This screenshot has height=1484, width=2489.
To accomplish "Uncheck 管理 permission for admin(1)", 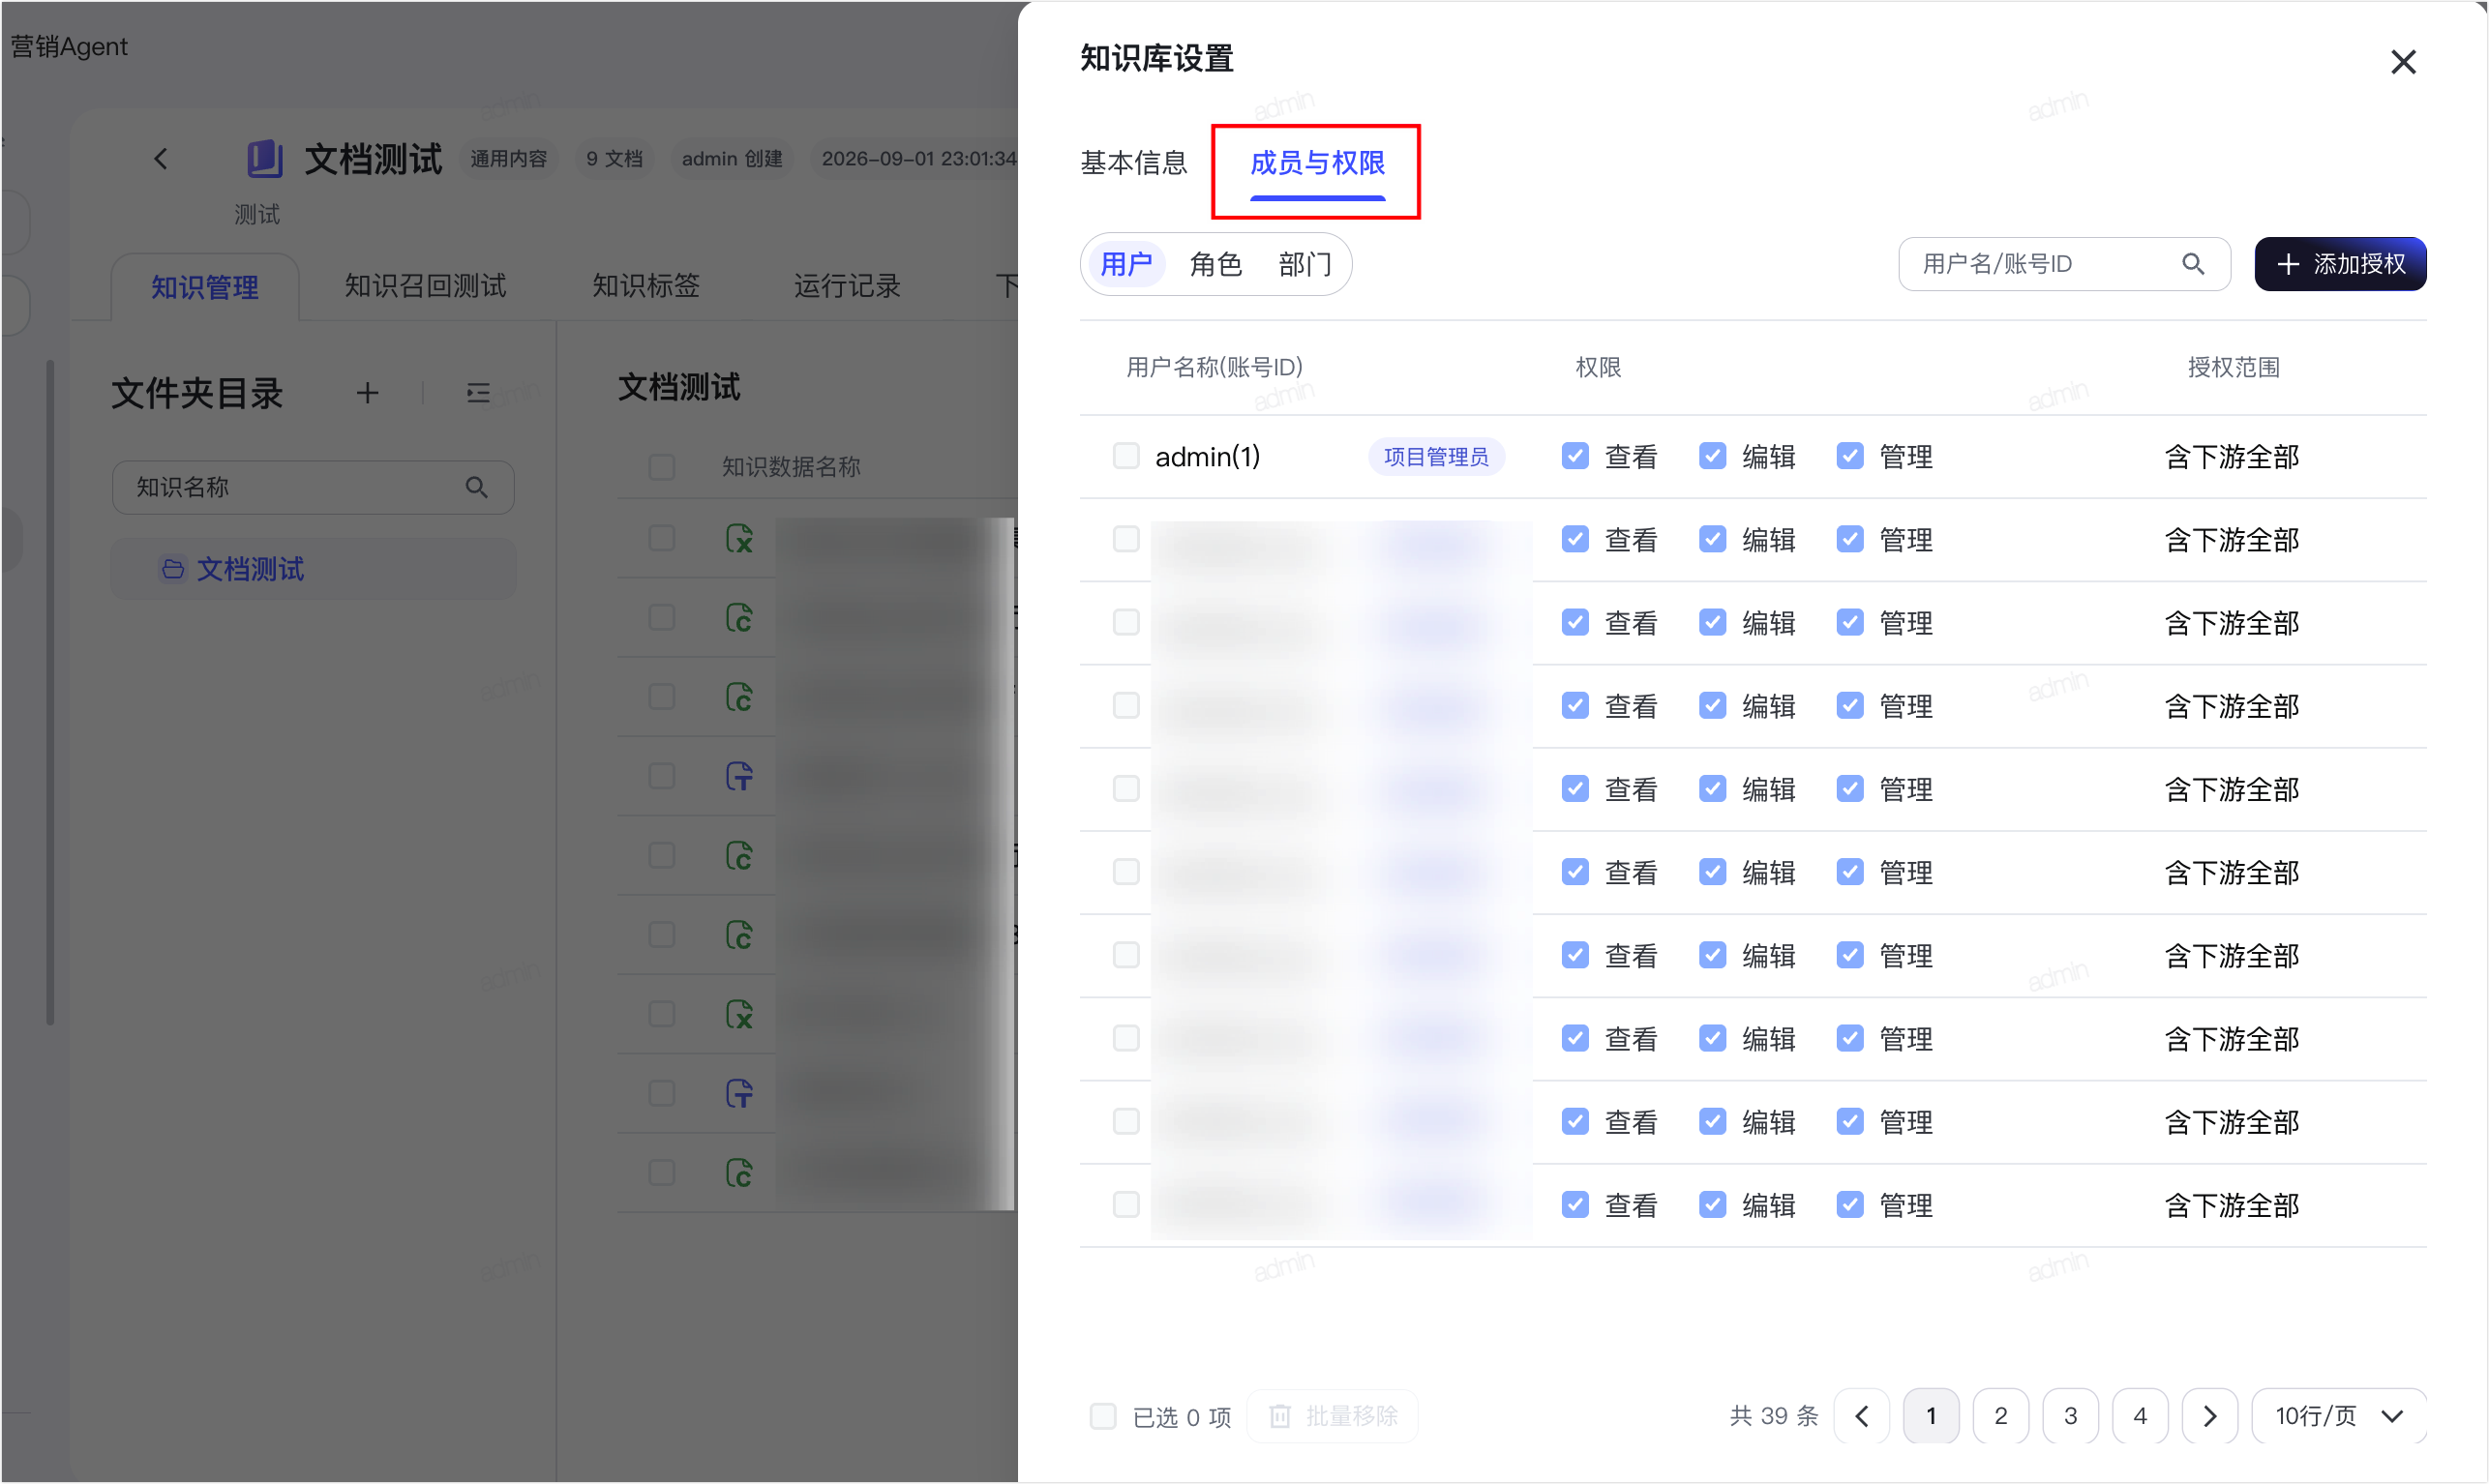I will point(1849,456).
